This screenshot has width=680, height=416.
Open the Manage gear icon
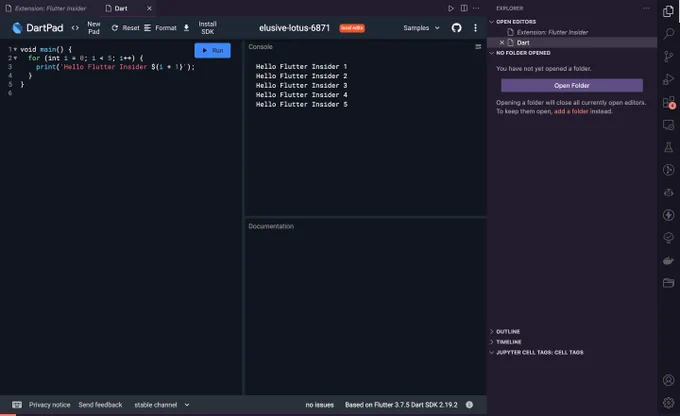[668, 403]
